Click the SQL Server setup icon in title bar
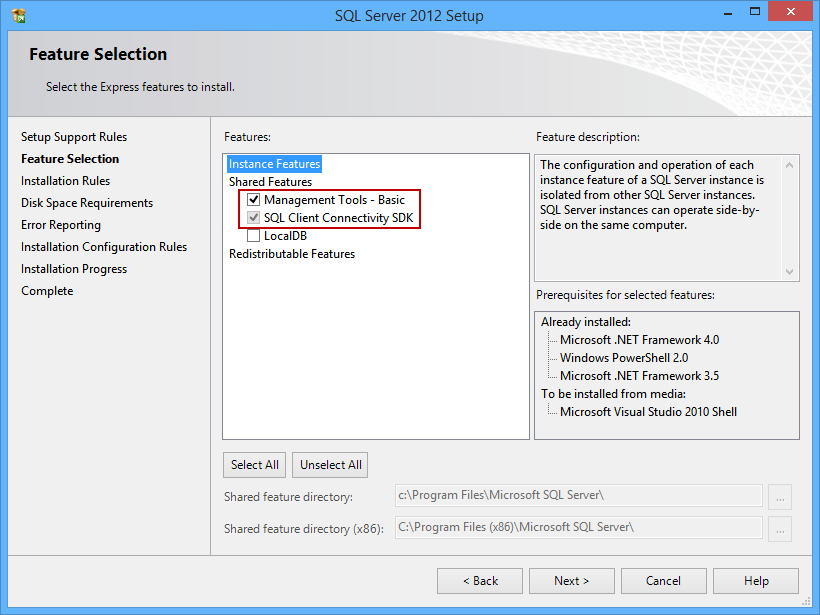820x615 pixels. (x=16, y=14)
